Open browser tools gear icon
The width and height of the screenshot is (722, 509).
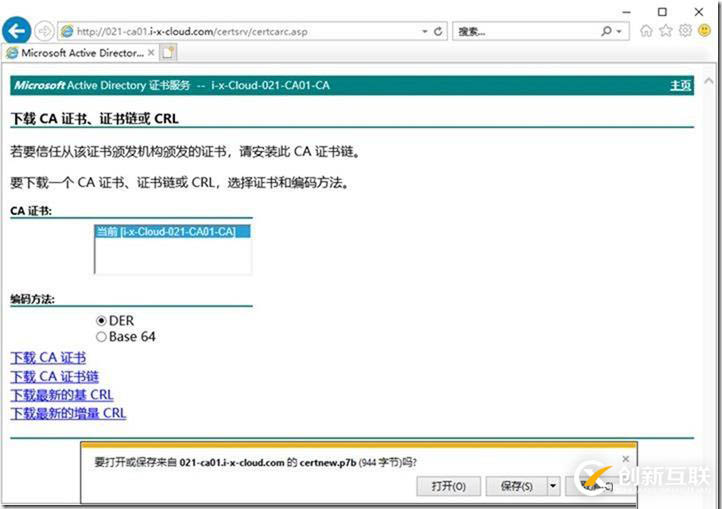click(x=685, y=31)
